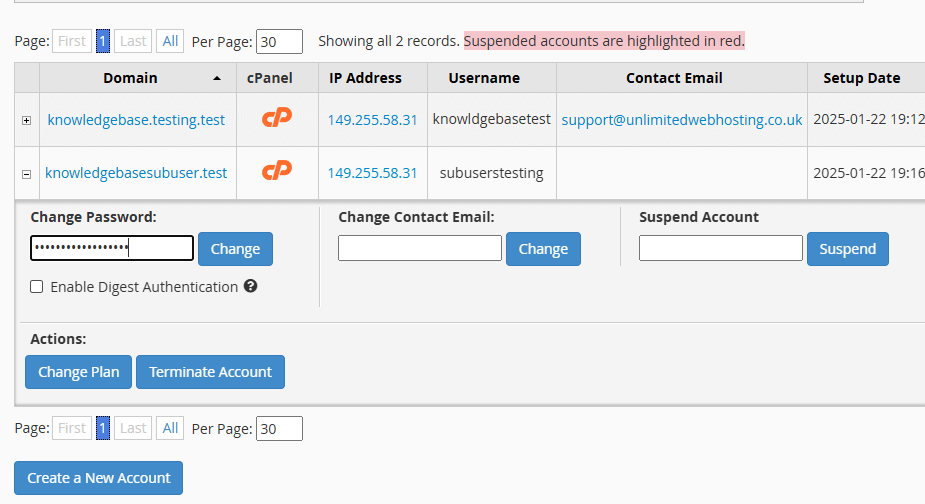Click username knowldgebasetest cell
The width and height of the screenshot is (925, 504).
491,119
